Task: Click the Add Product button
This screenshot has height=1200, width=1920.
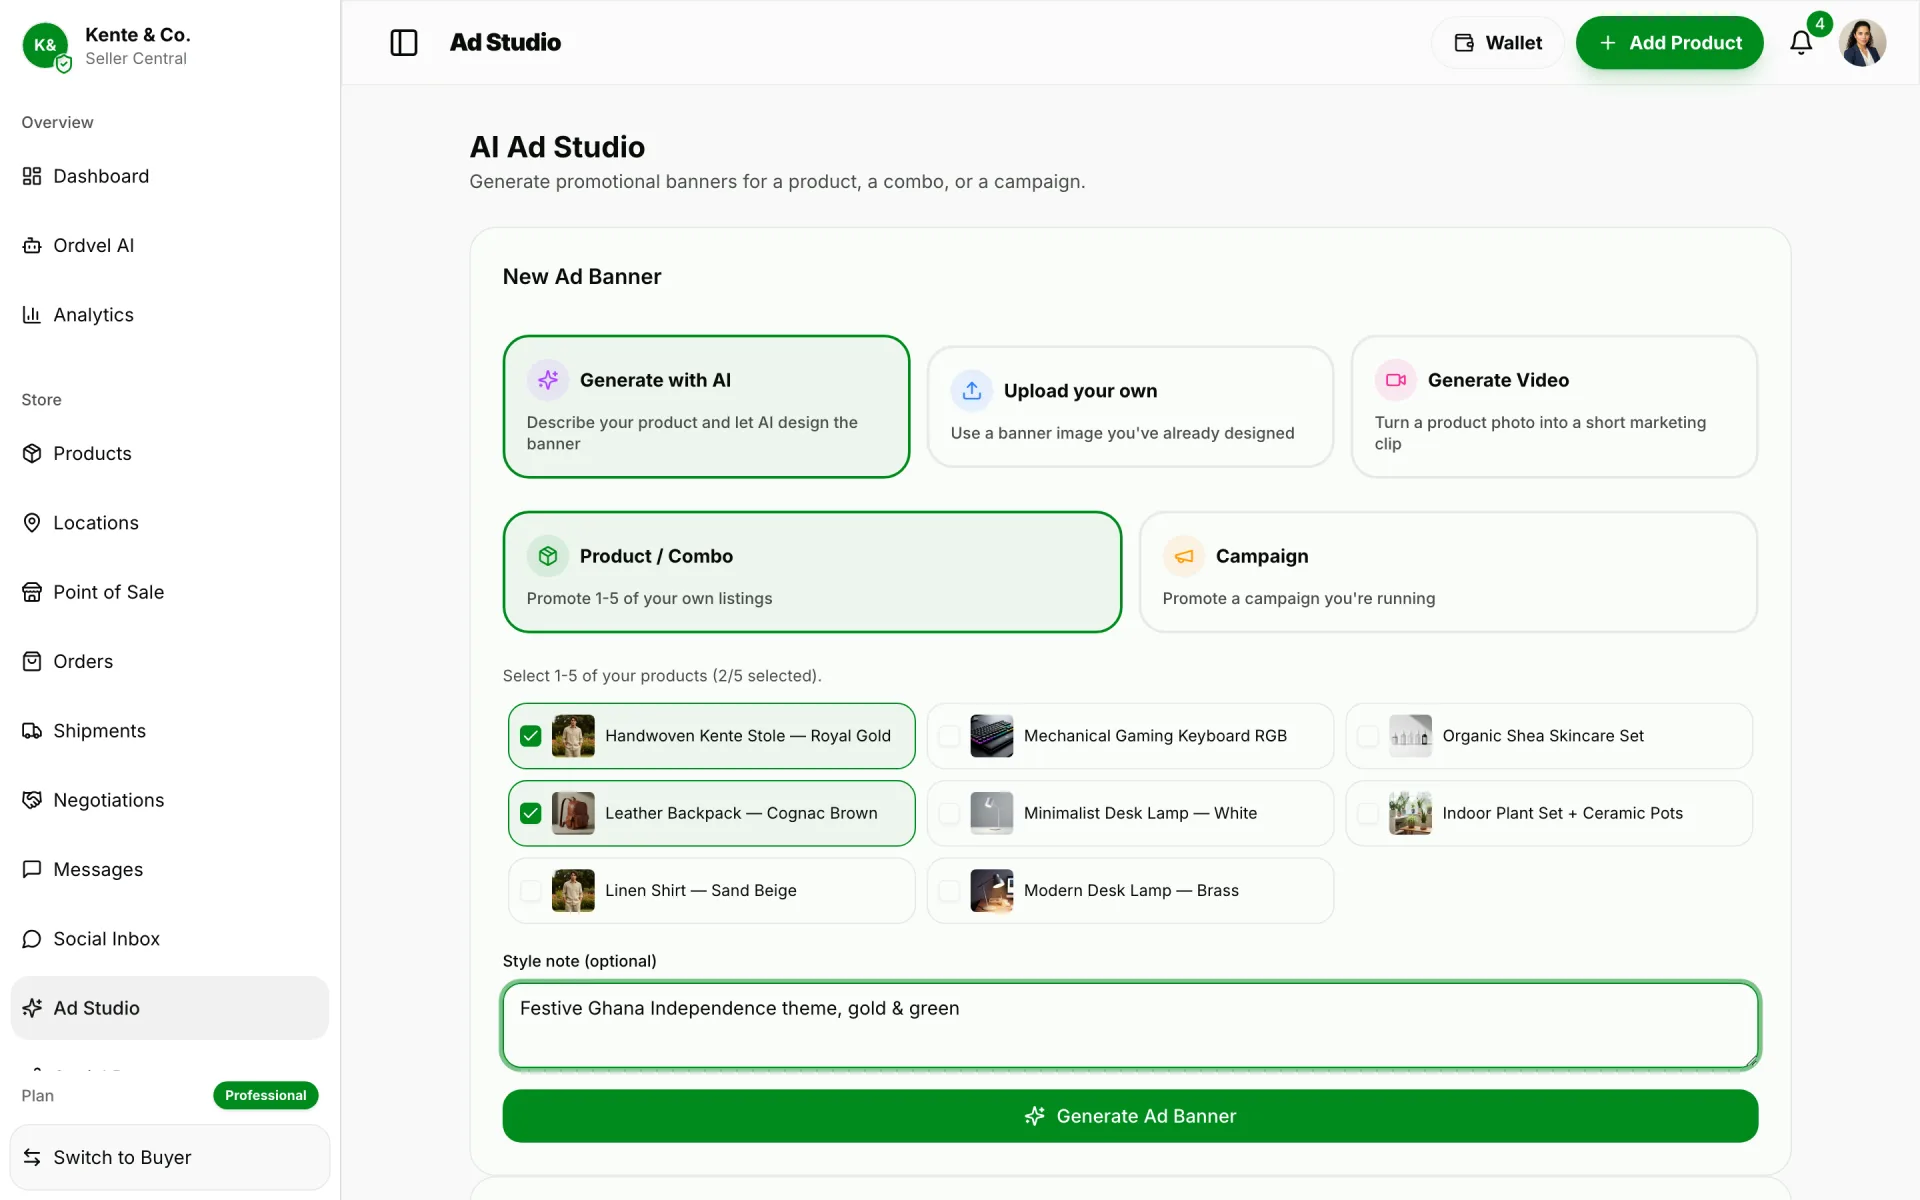Action: 1669,42
